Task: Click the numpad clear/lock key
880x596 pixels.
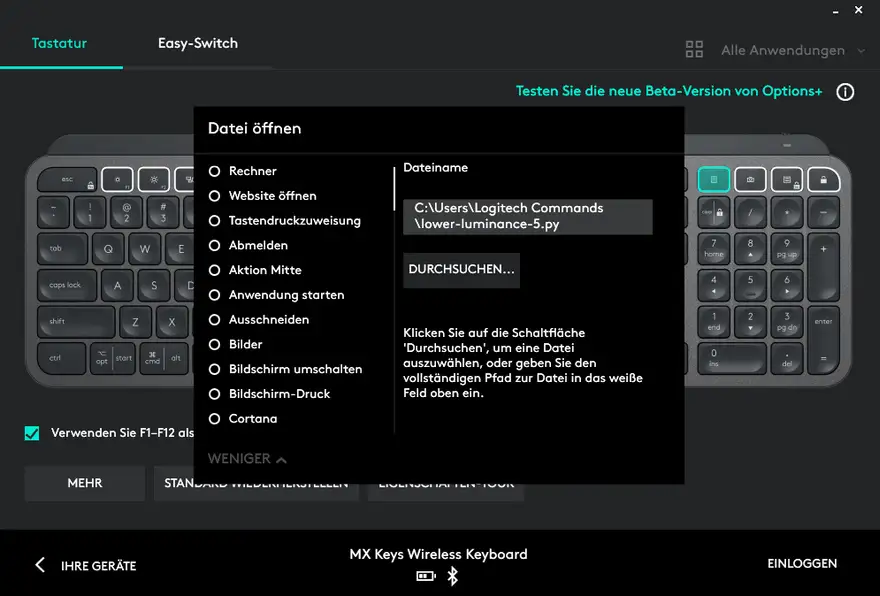Action: [x=714, y=212]
